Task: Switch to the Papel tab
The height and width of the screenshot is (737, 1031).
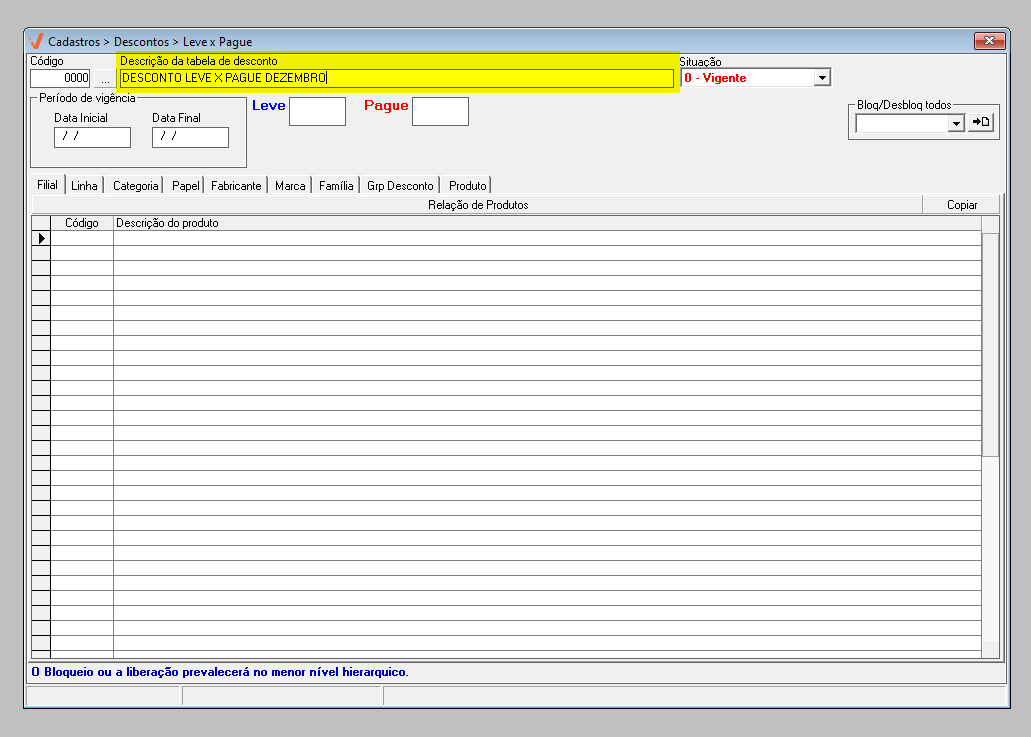Action: [185, 186]
